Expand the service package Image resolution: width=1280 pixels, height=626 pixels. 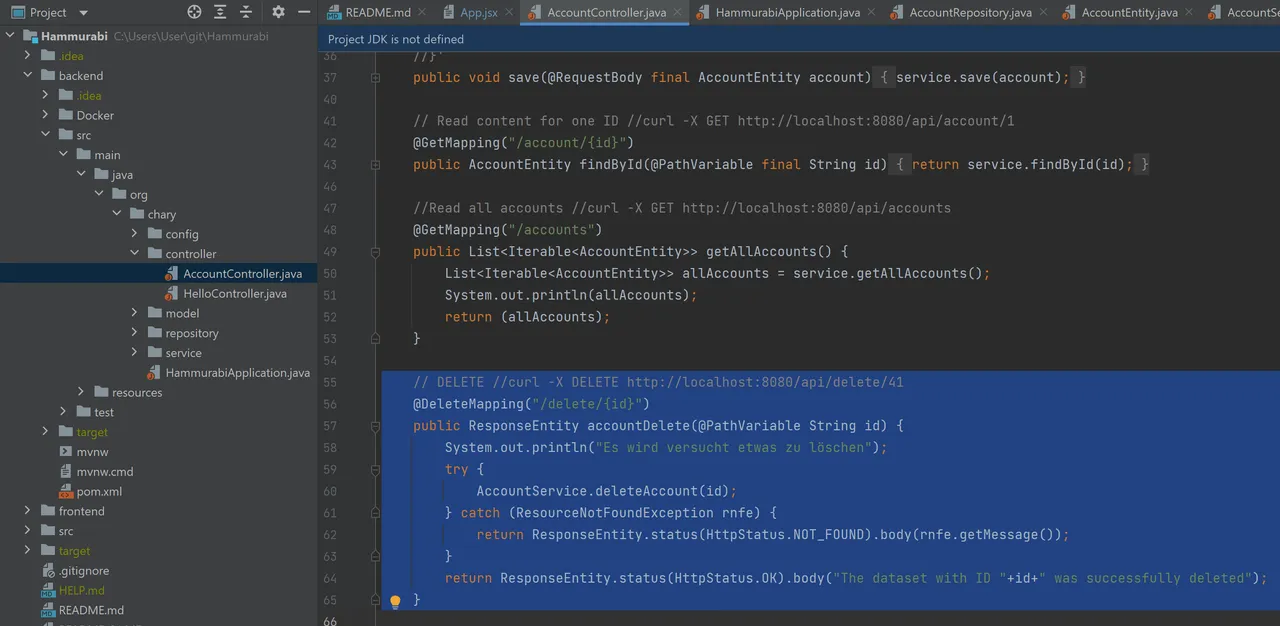click(135, 353)
